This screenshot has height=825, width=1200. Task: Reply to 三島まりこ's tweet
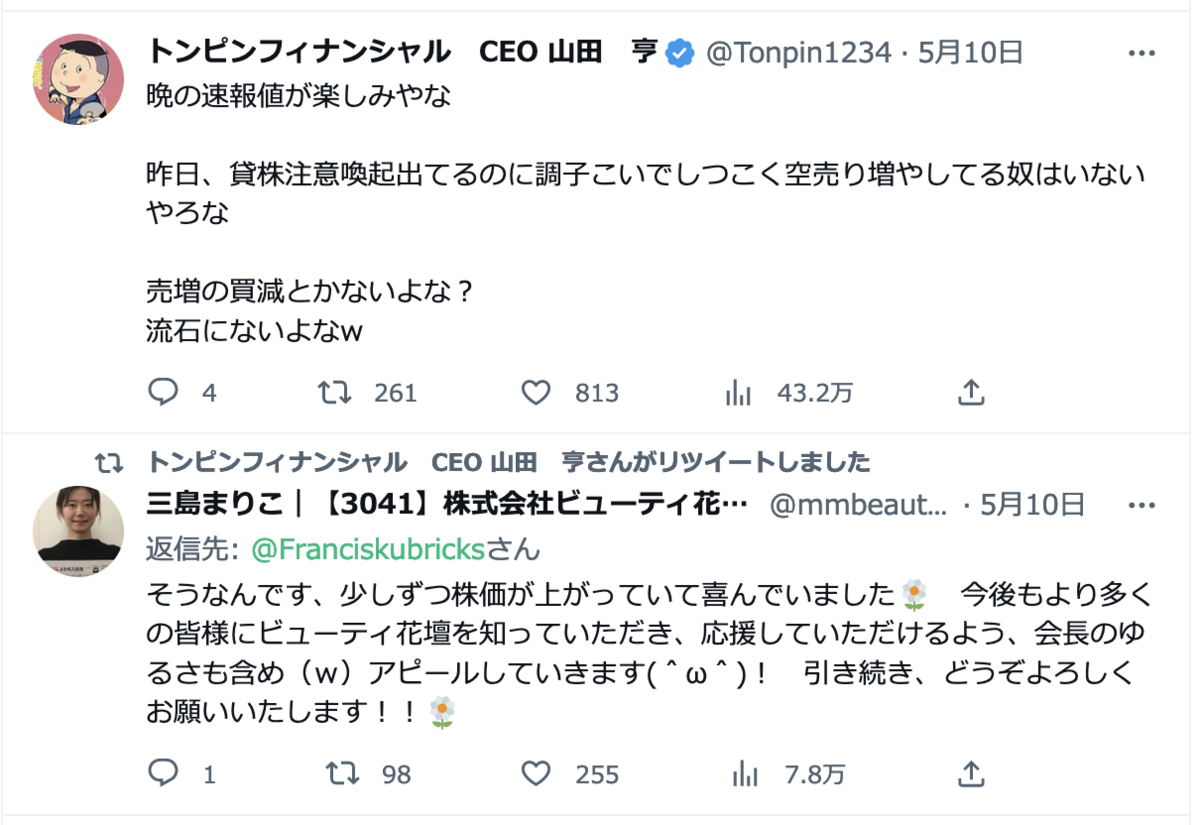pyautogui.click(x=163, y=773)
